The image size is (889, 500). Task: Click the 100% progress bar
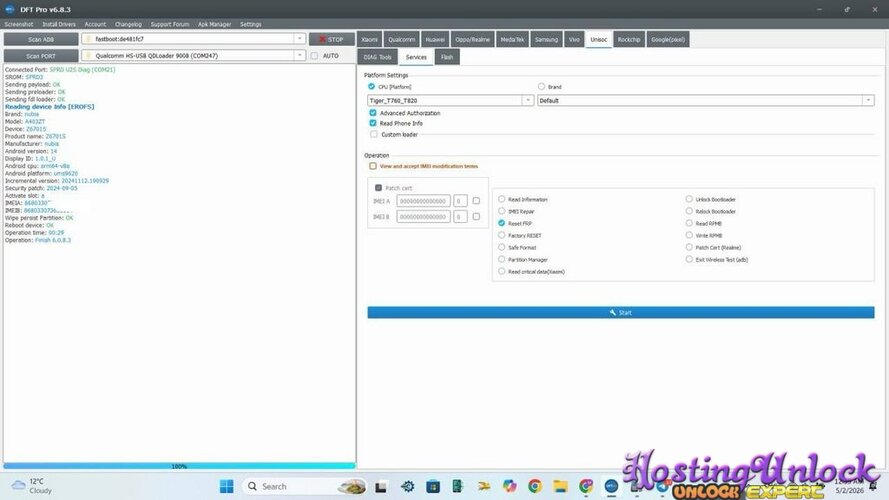point(179,466)
